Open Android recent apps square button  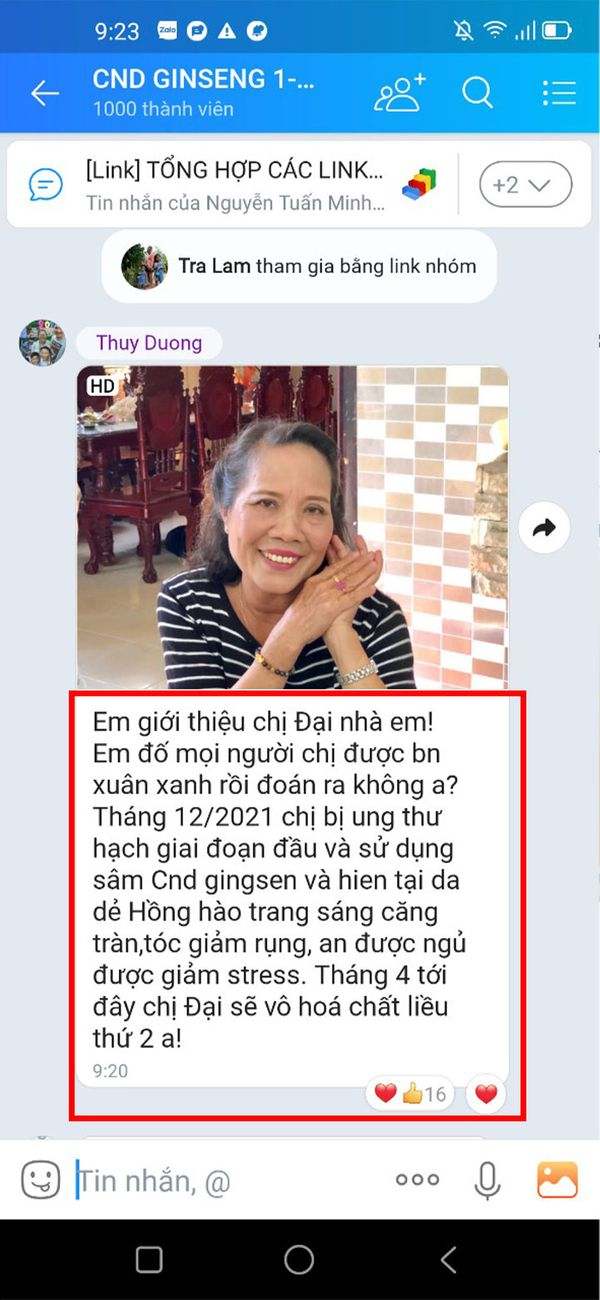tap(148, 1260)
